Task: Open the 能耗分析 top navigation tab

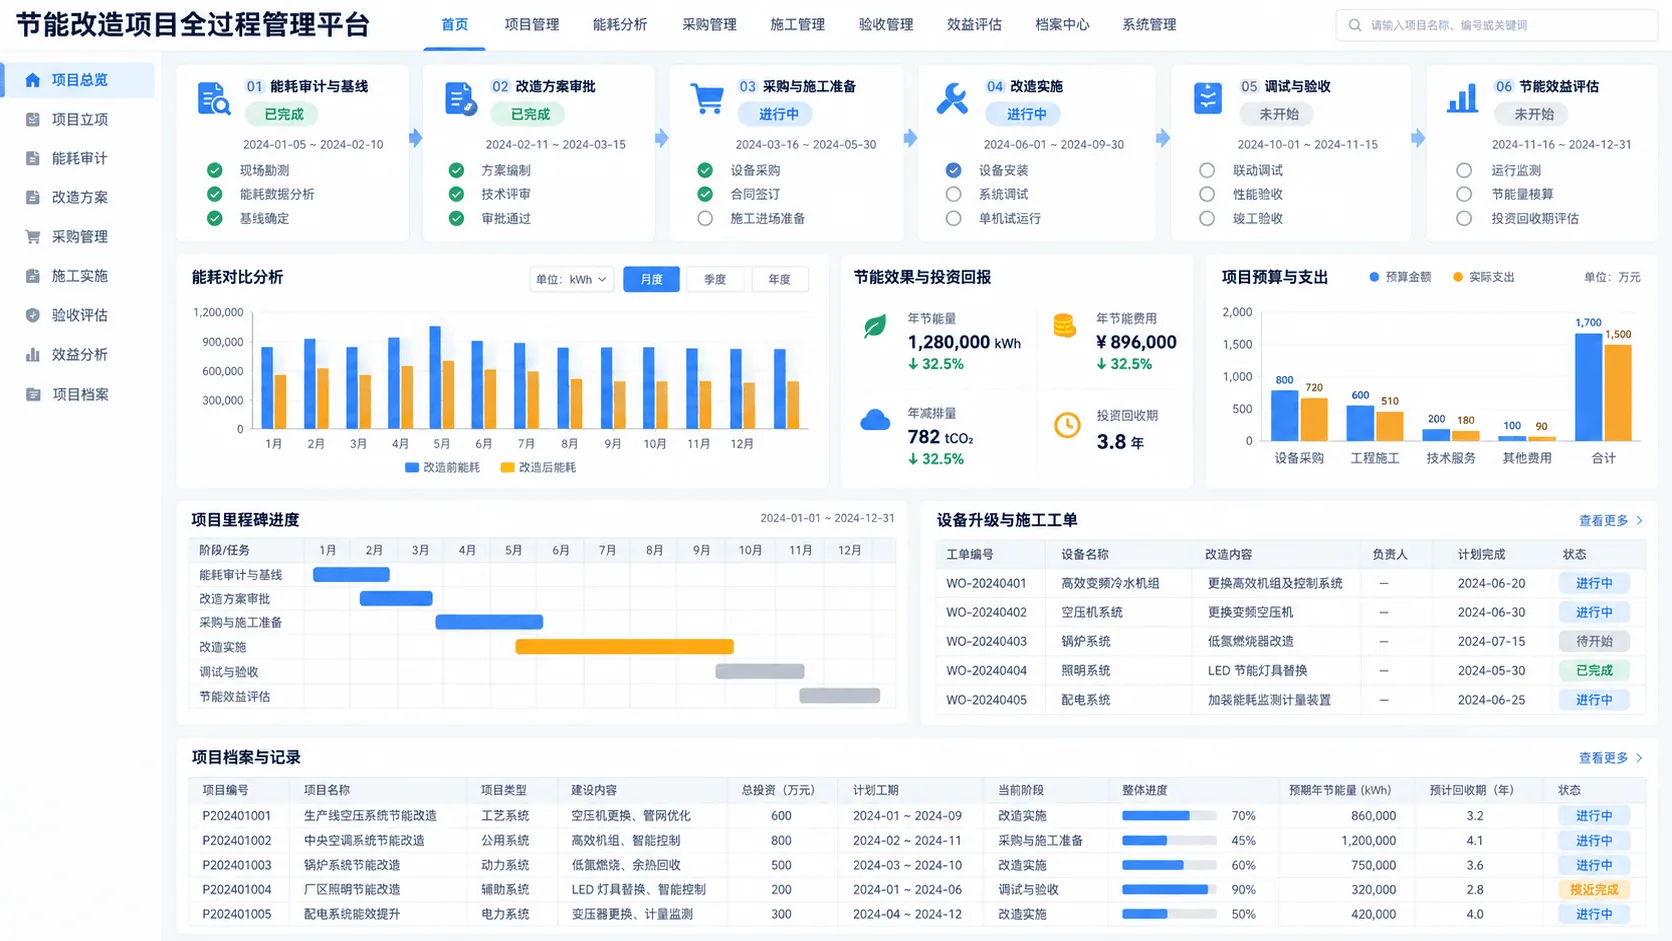Action: click(x=620, y=24)
